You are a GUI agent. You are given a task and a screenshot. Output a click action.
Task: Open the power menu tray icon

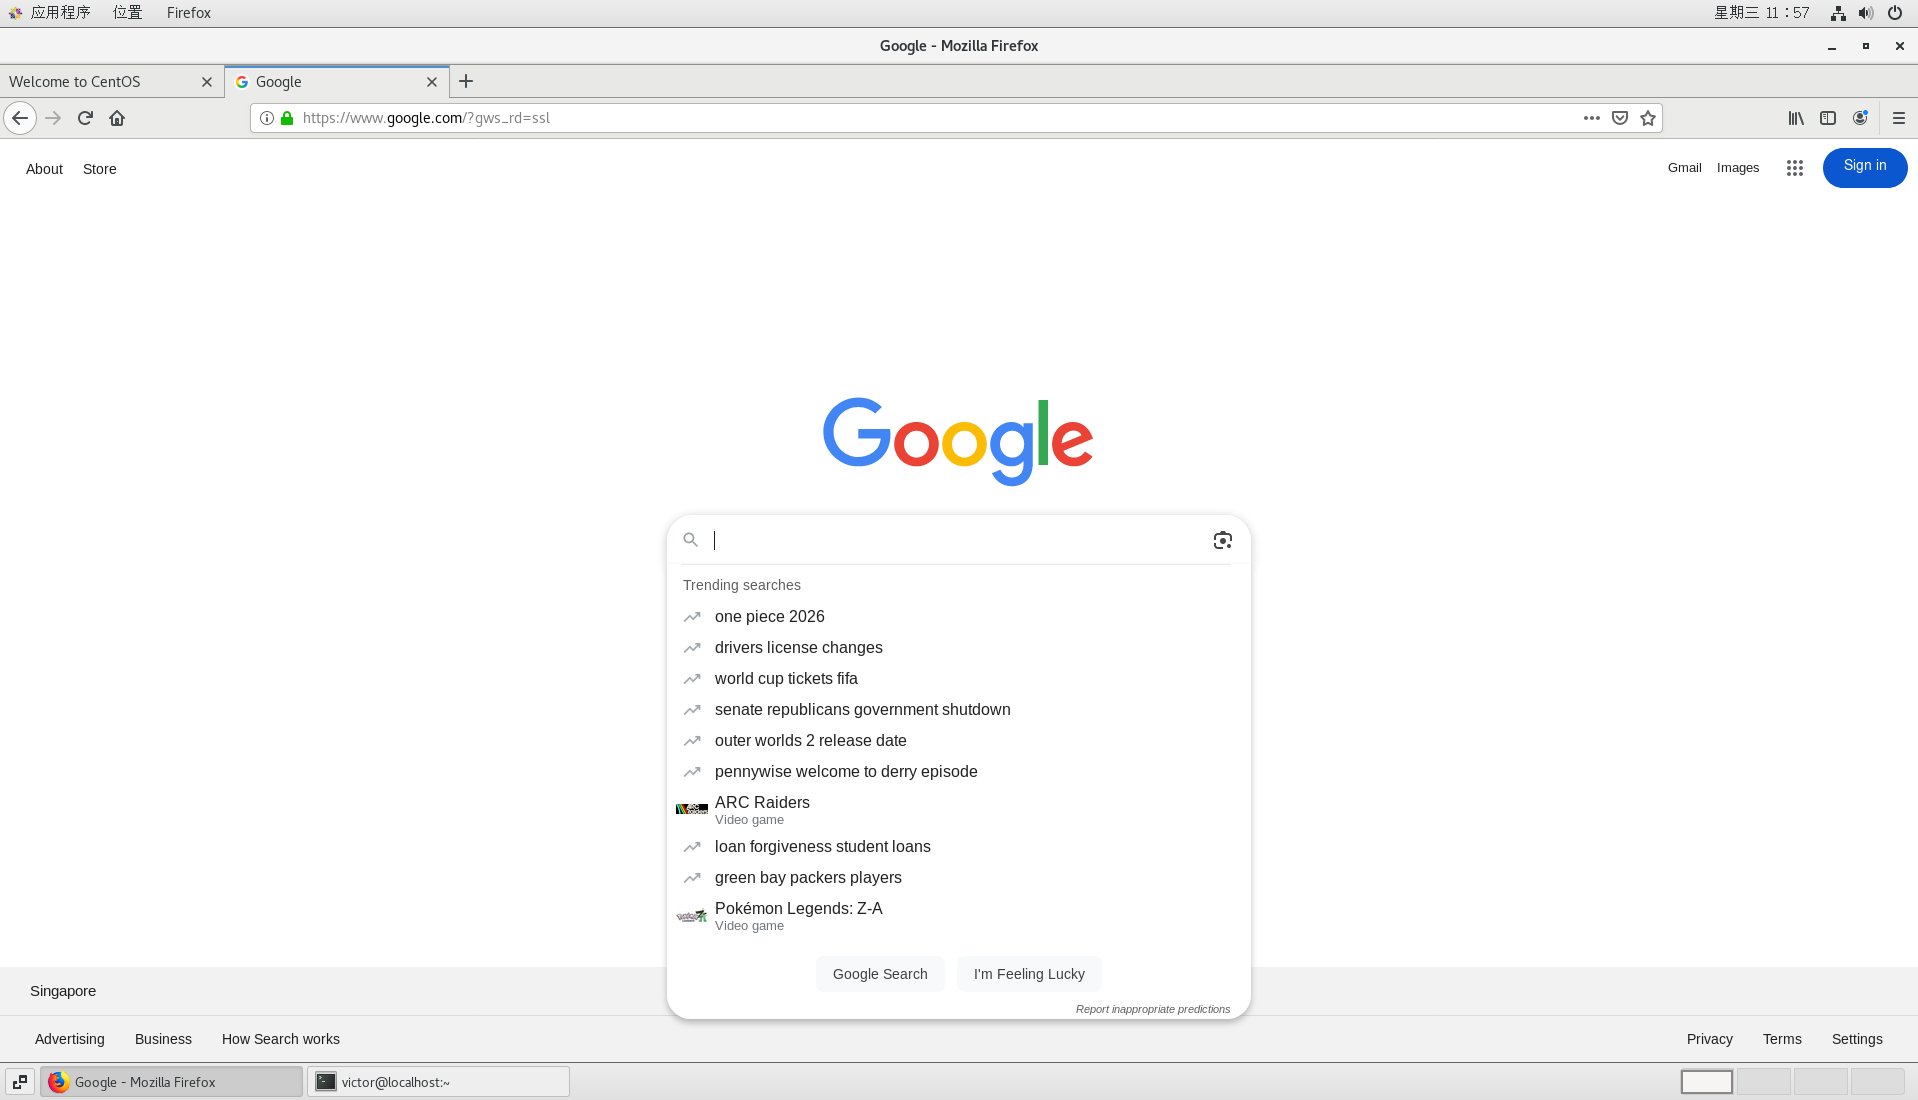(x=1895, y=13)
